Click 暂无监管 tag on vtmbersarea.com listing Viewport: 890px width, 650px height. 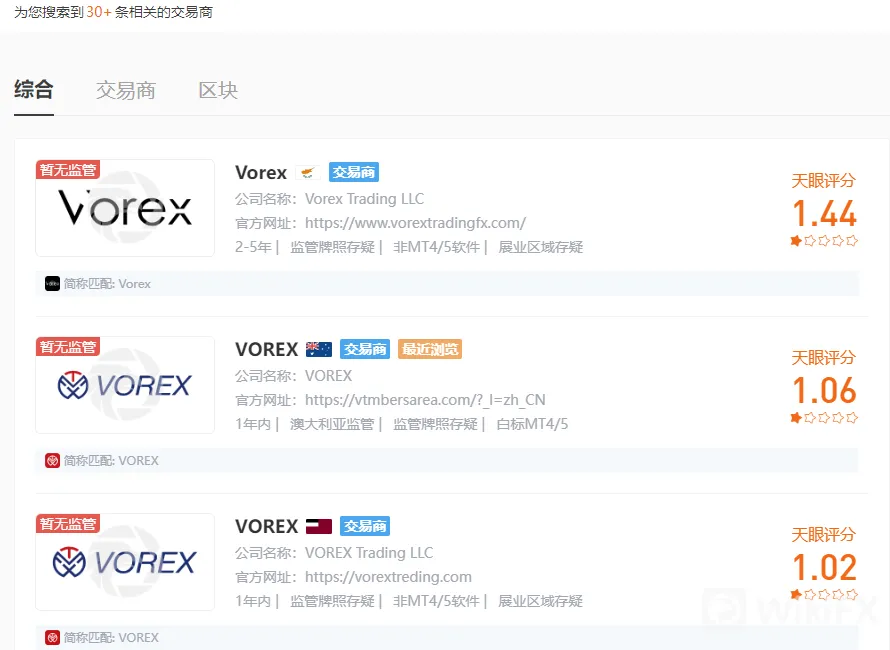click(x=68, y=347)
